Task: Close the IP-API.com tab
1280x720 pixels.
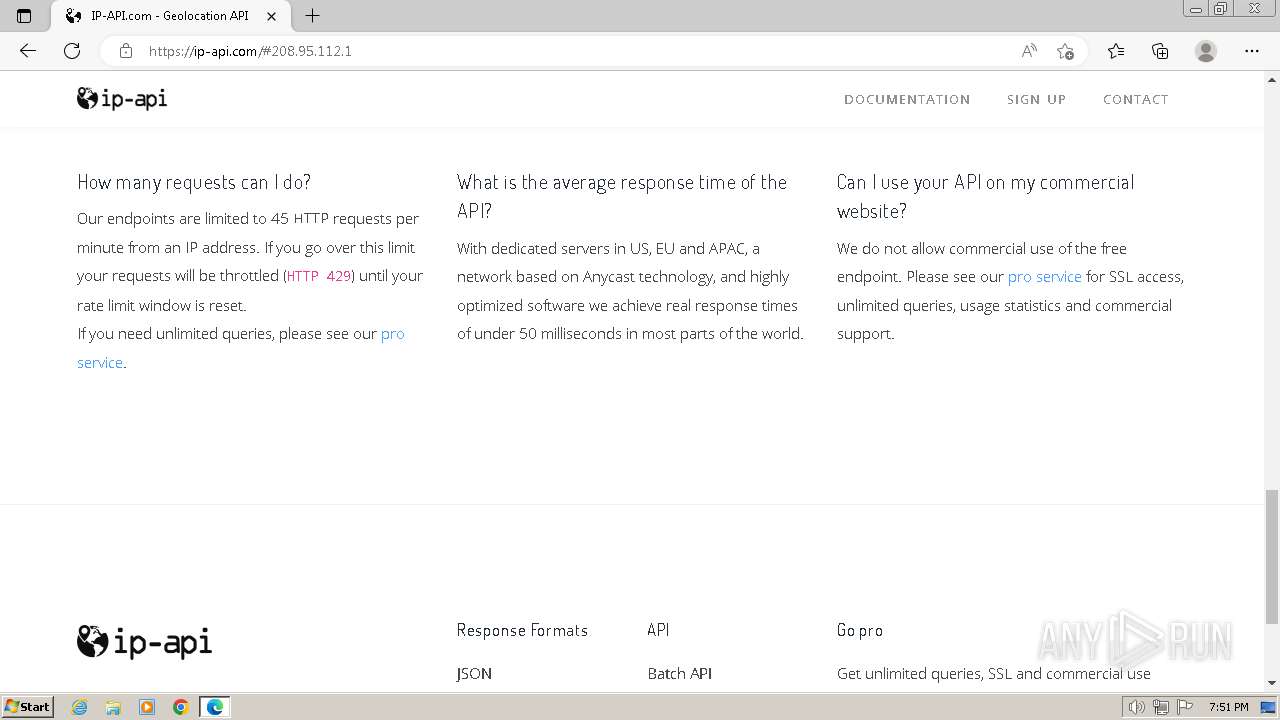Action: click(x=272, y=16)
